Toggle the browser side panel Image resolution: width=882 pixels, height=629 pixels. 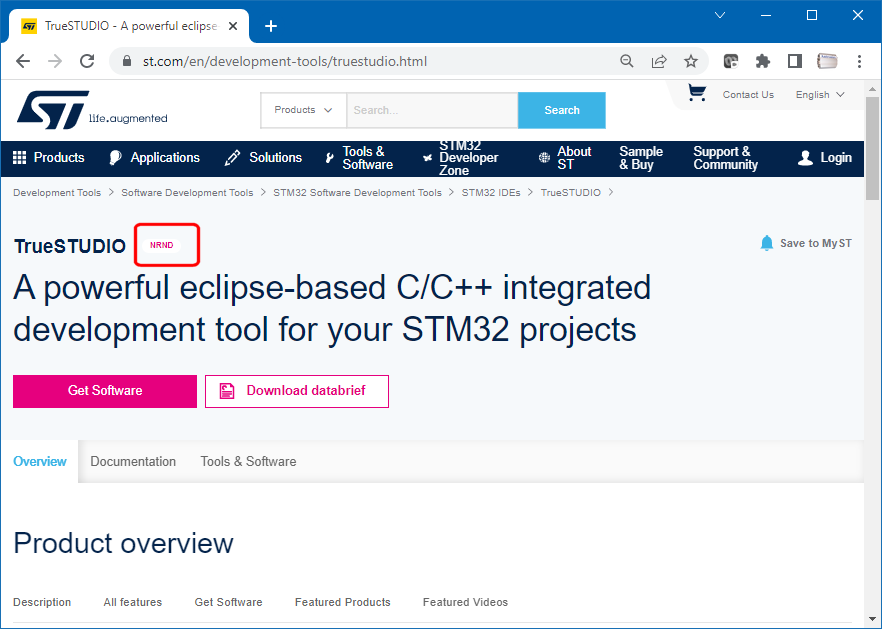click(x=794, y=61)
